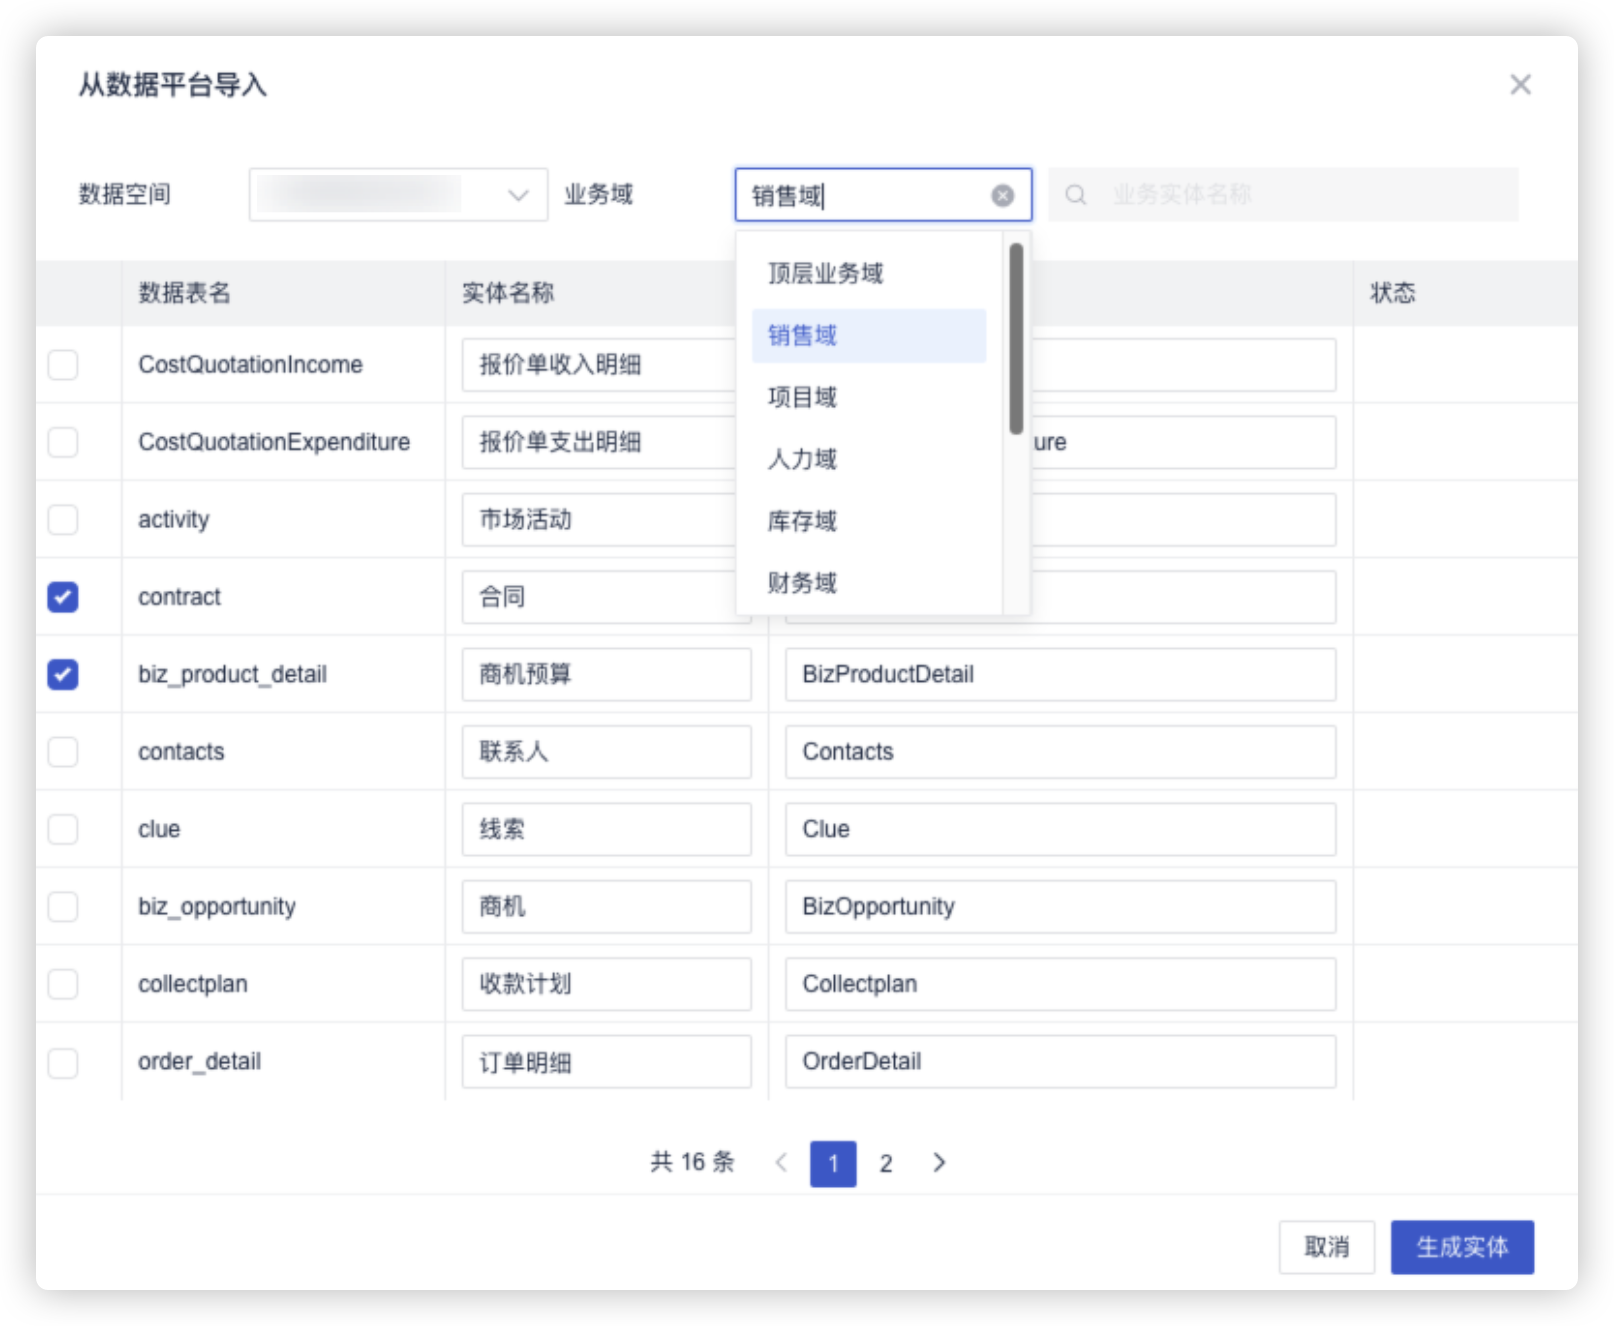Click the 业务域 combo box field

pyautogui.click(x=865, y=196)
